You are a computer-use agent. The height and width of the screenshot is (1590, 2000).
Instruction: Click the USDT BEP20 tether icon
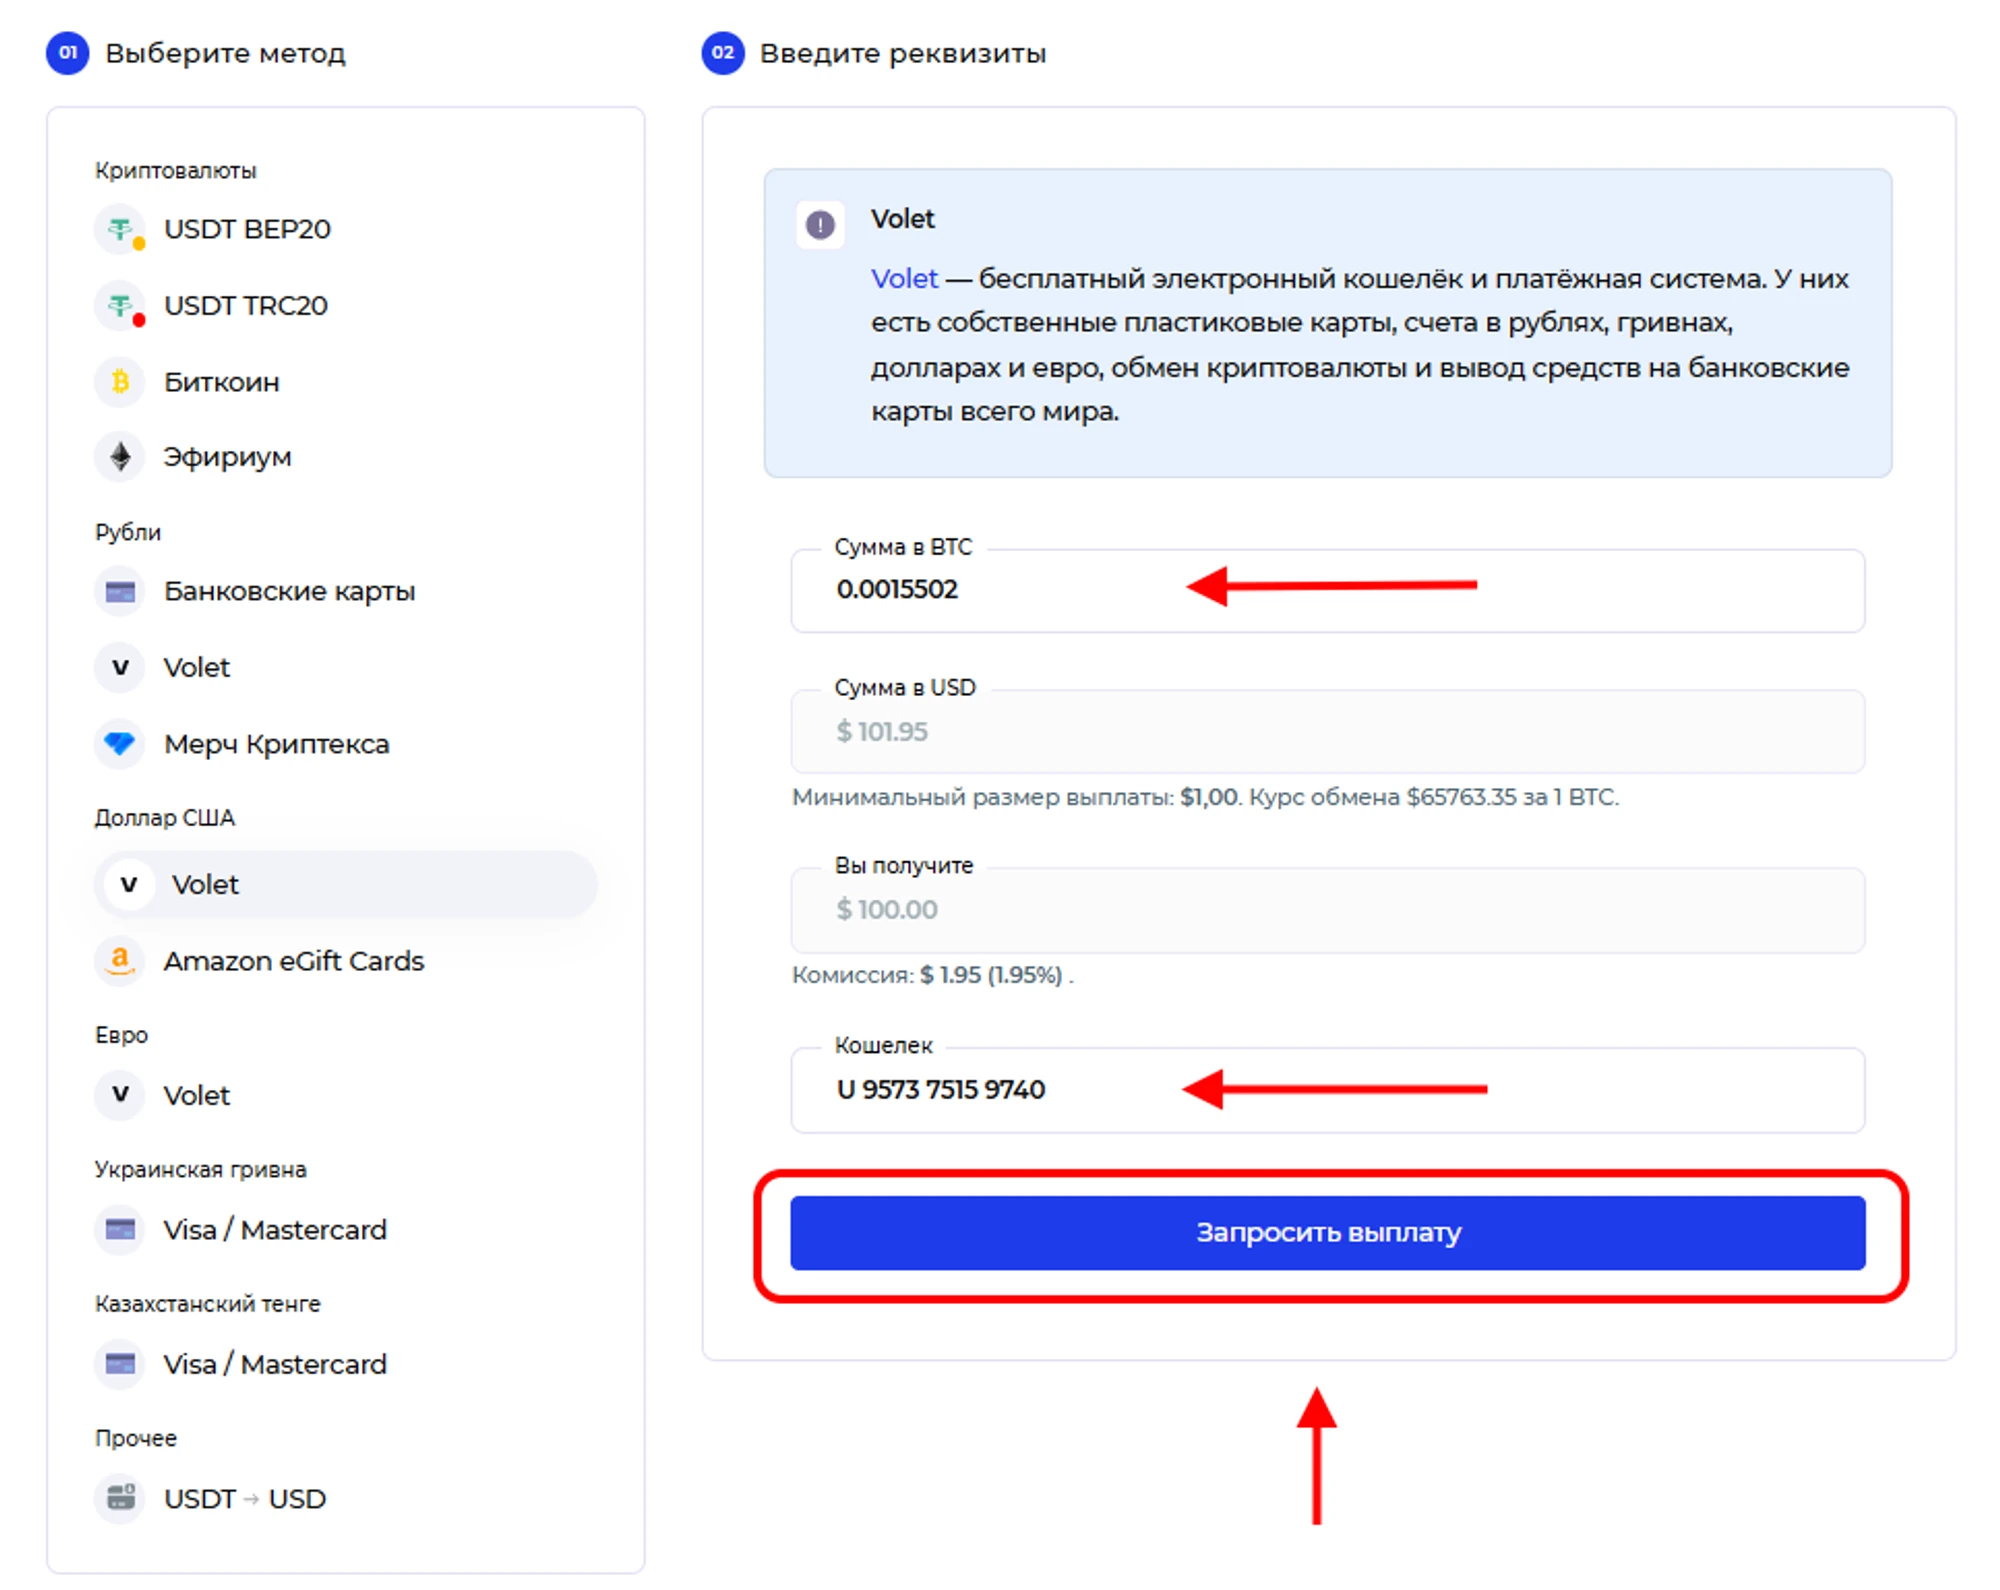(121, 230)
